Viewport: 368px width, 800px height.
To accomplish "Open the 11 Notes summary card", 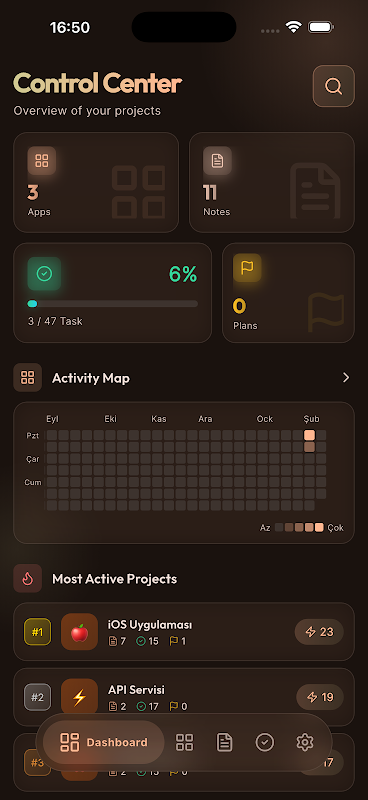I will (x=272, y=183).
